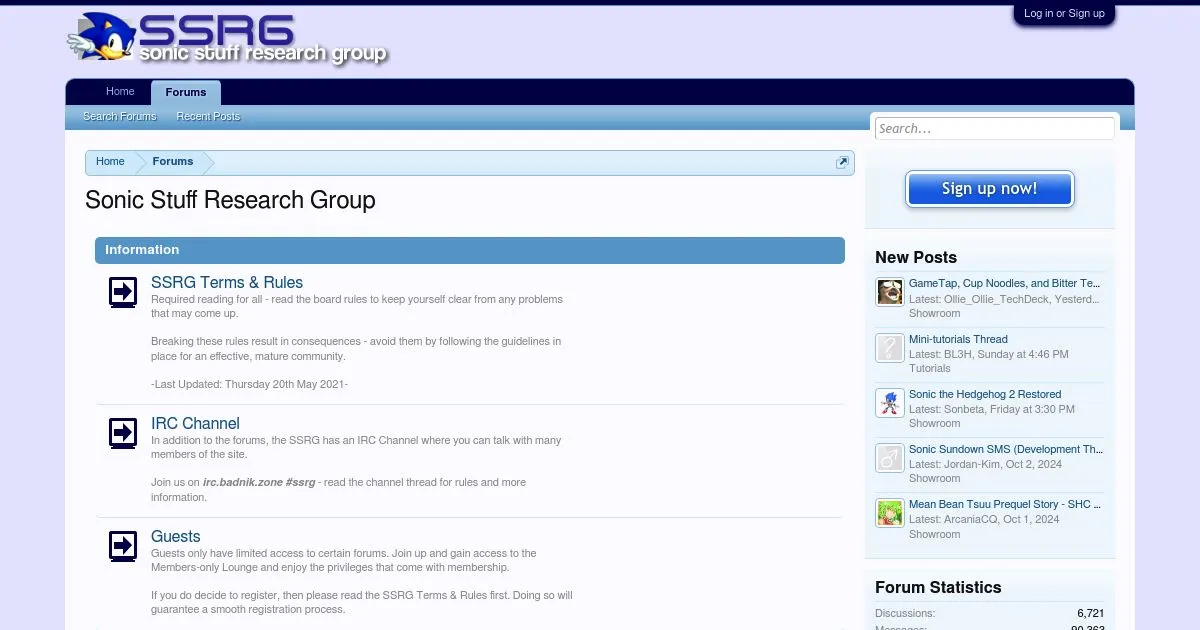Open Mini-tutorials Thread link
Image resolution: width=1200 pixels, height=630 pixels.
coord(958,339)
